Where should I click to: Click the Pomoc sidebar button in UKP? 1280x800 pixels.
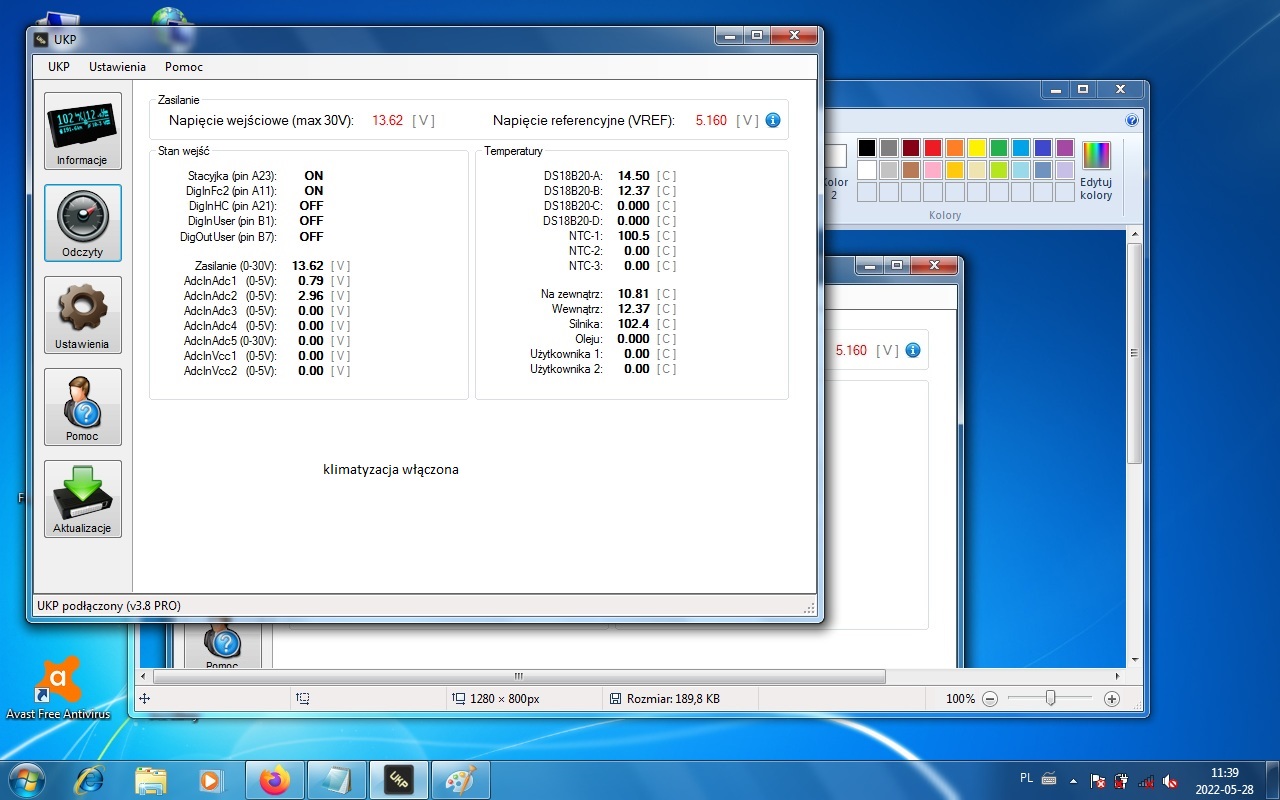[82, 407]
